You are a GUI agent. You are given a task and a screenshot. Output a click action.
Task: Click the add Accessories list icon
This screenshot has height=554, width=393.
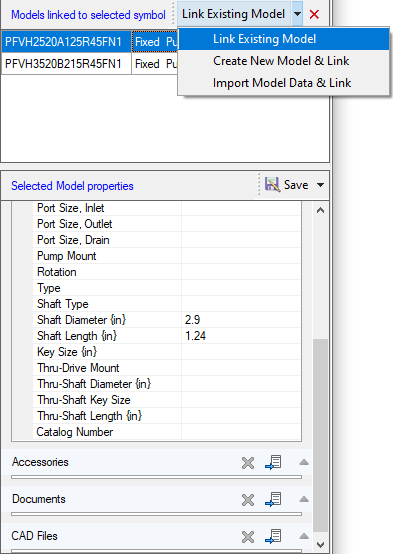tap(273, 462)
